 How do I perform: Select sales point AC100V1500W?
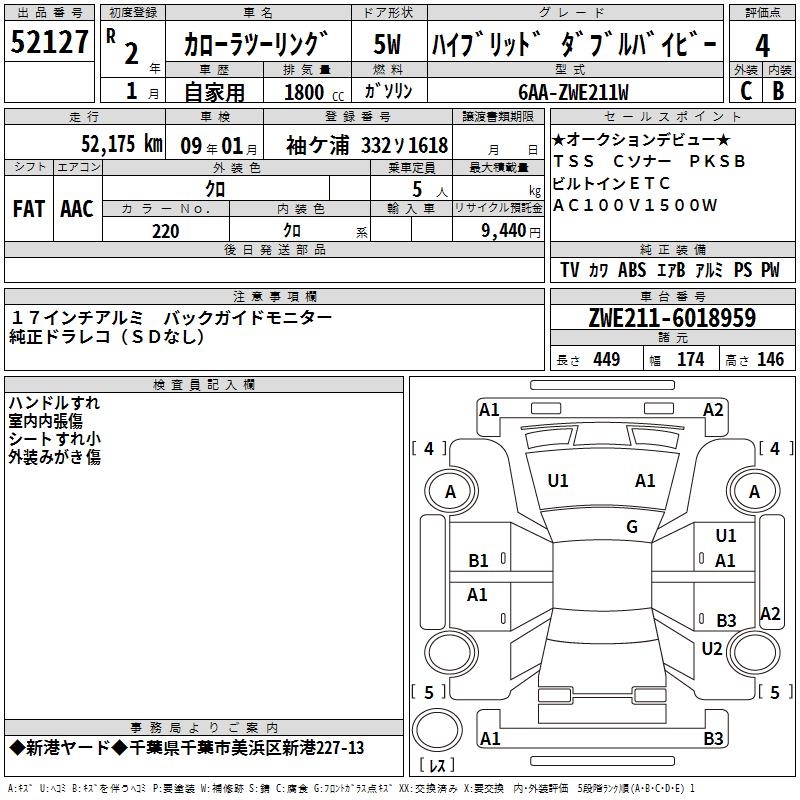[635, 205]
